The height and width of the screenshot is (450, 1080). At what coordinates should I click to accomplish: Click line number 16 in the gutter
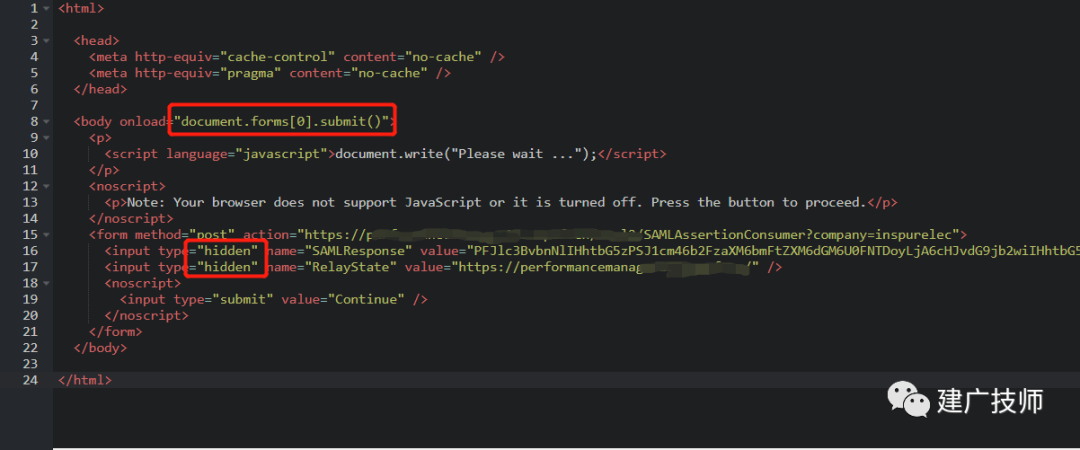click(x=30, y=251)
